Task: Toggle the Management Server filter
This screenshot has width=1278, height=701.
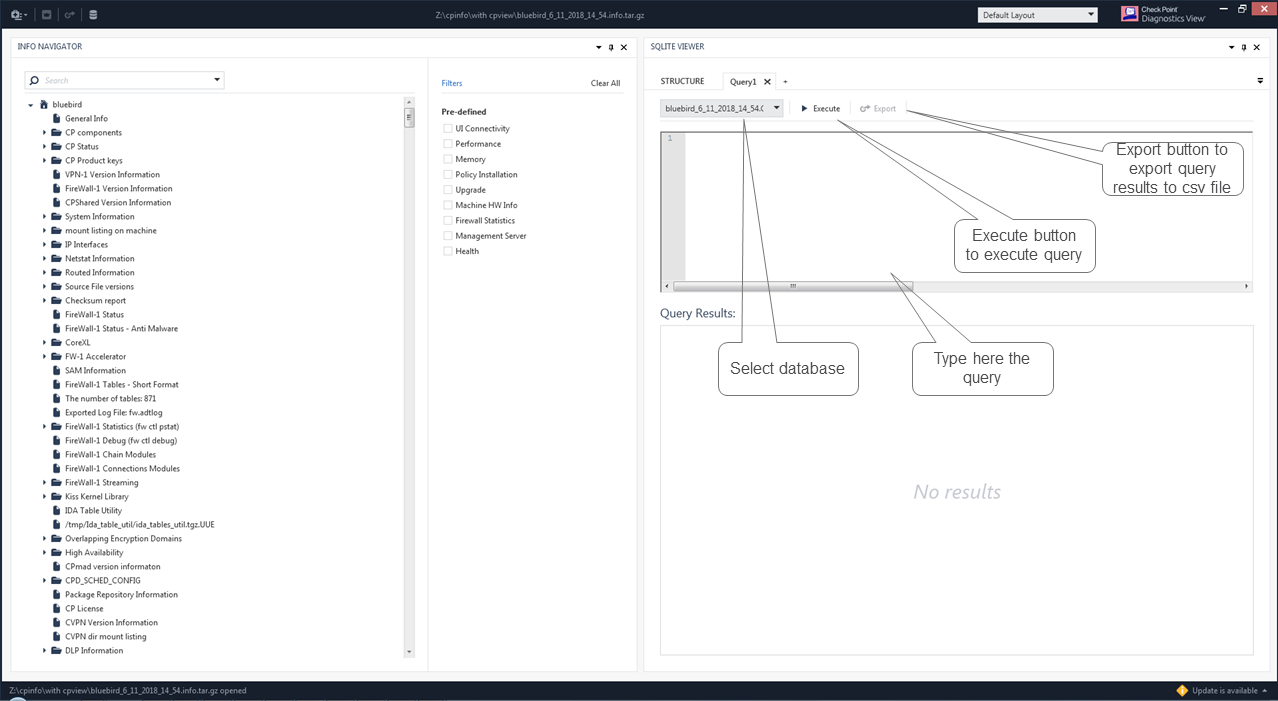Action: click(448, 236)
